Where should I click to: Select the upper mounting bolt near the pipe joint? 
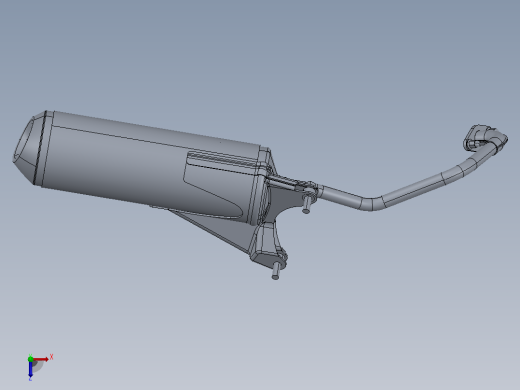[307, 204]
